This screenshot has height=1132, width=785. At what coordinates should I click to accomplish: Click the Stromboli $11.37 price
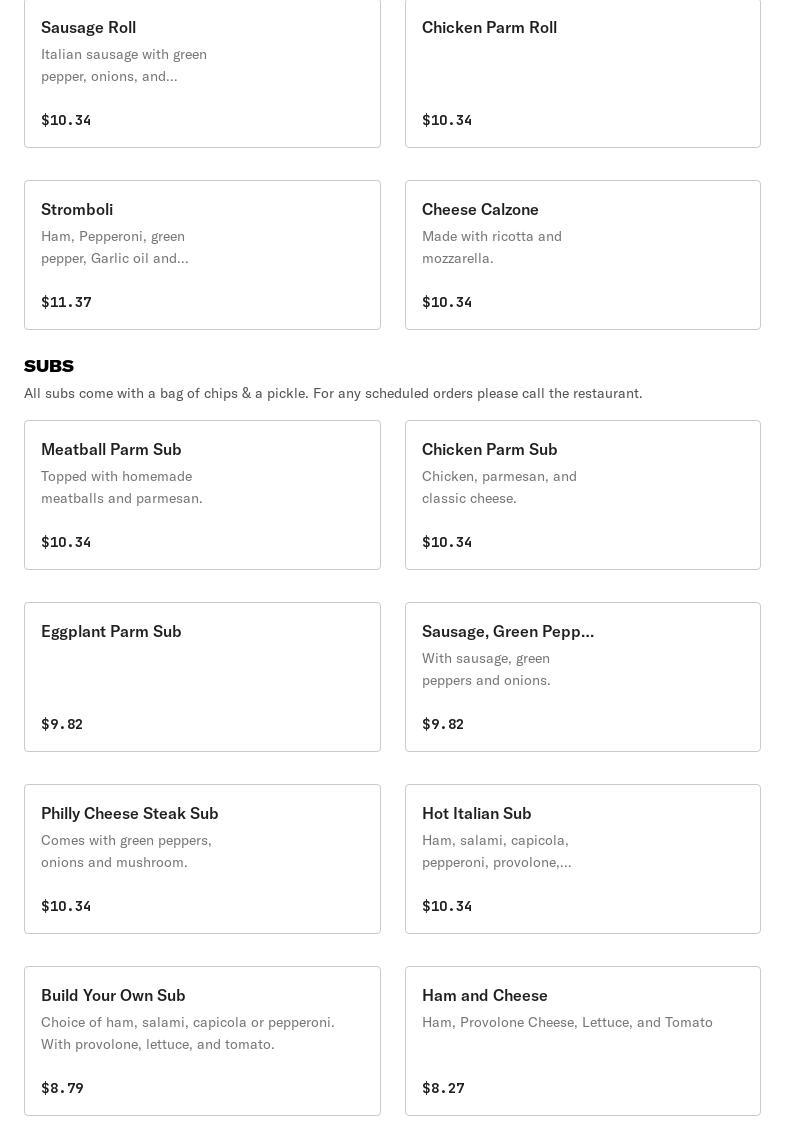[x=66, y=302]
